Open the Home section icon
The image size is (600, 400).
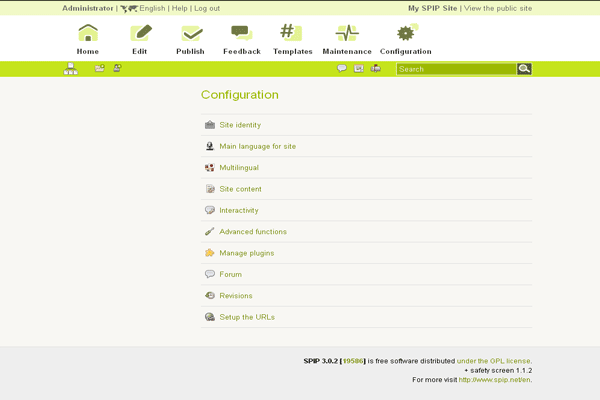click(x=88, y=34)
